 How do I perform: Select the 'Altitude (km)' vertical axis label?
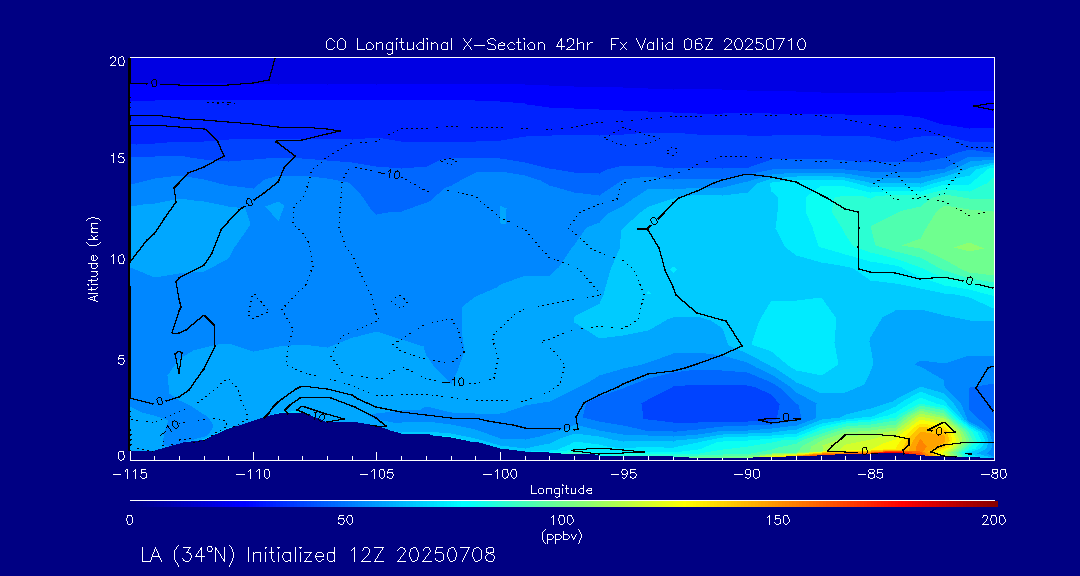(x=93, y=258)
